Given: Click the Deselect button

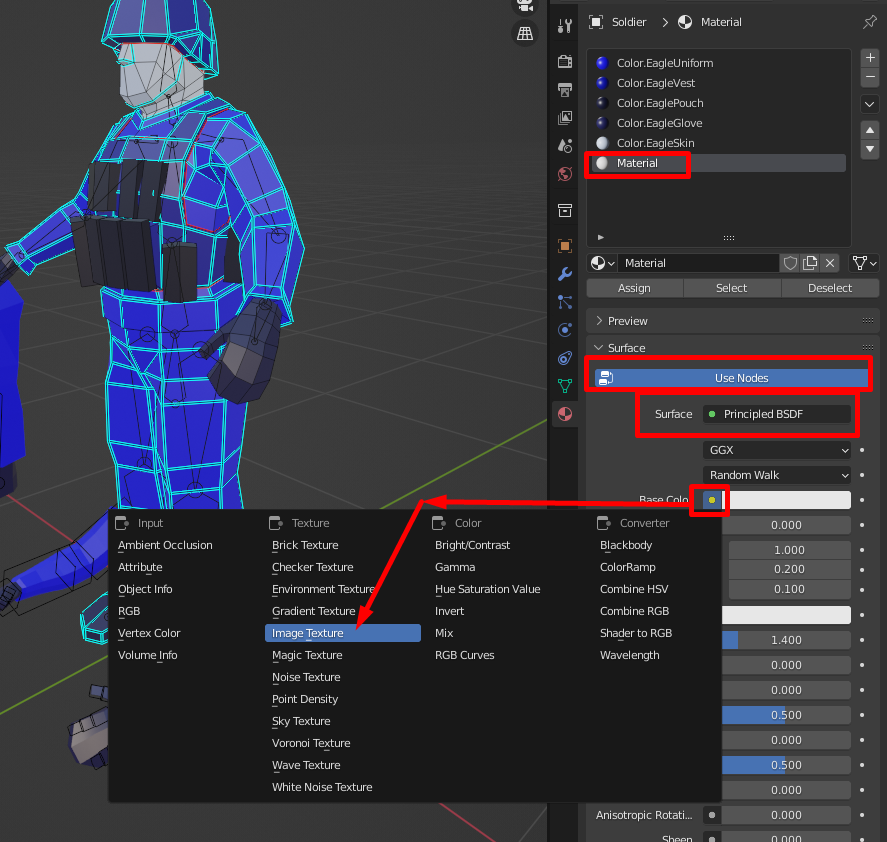Looking at the screenshot, I should pyautogui.click(x=830, y=288).
